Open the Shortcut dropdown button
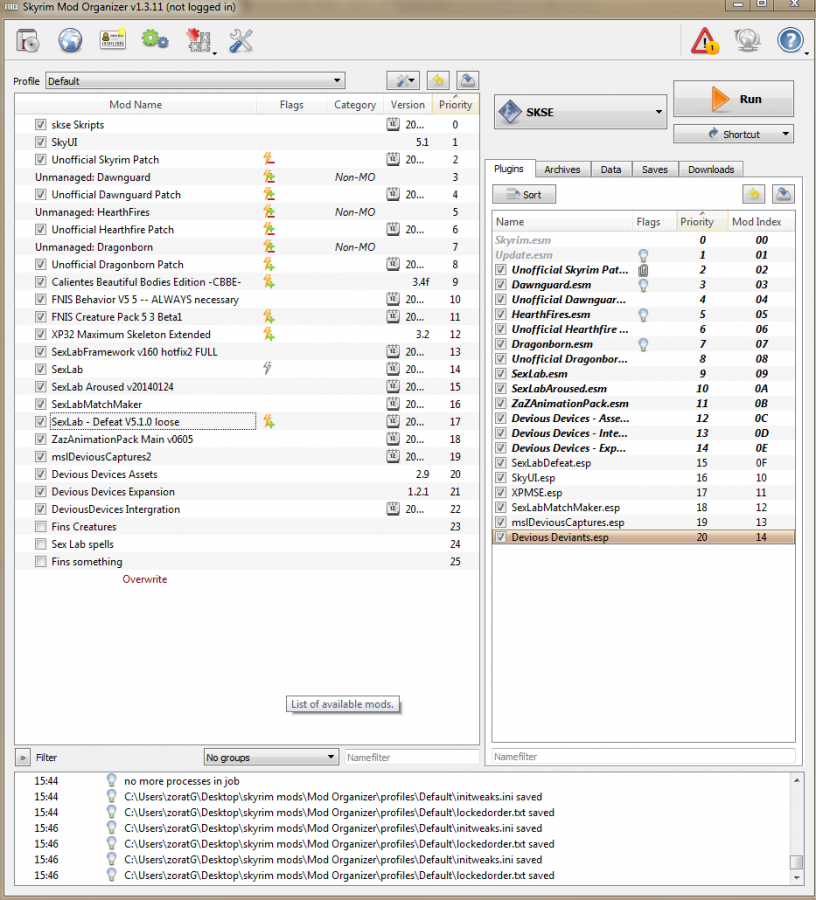The width and height of the screenshot is (816, 900). point(733,134)
